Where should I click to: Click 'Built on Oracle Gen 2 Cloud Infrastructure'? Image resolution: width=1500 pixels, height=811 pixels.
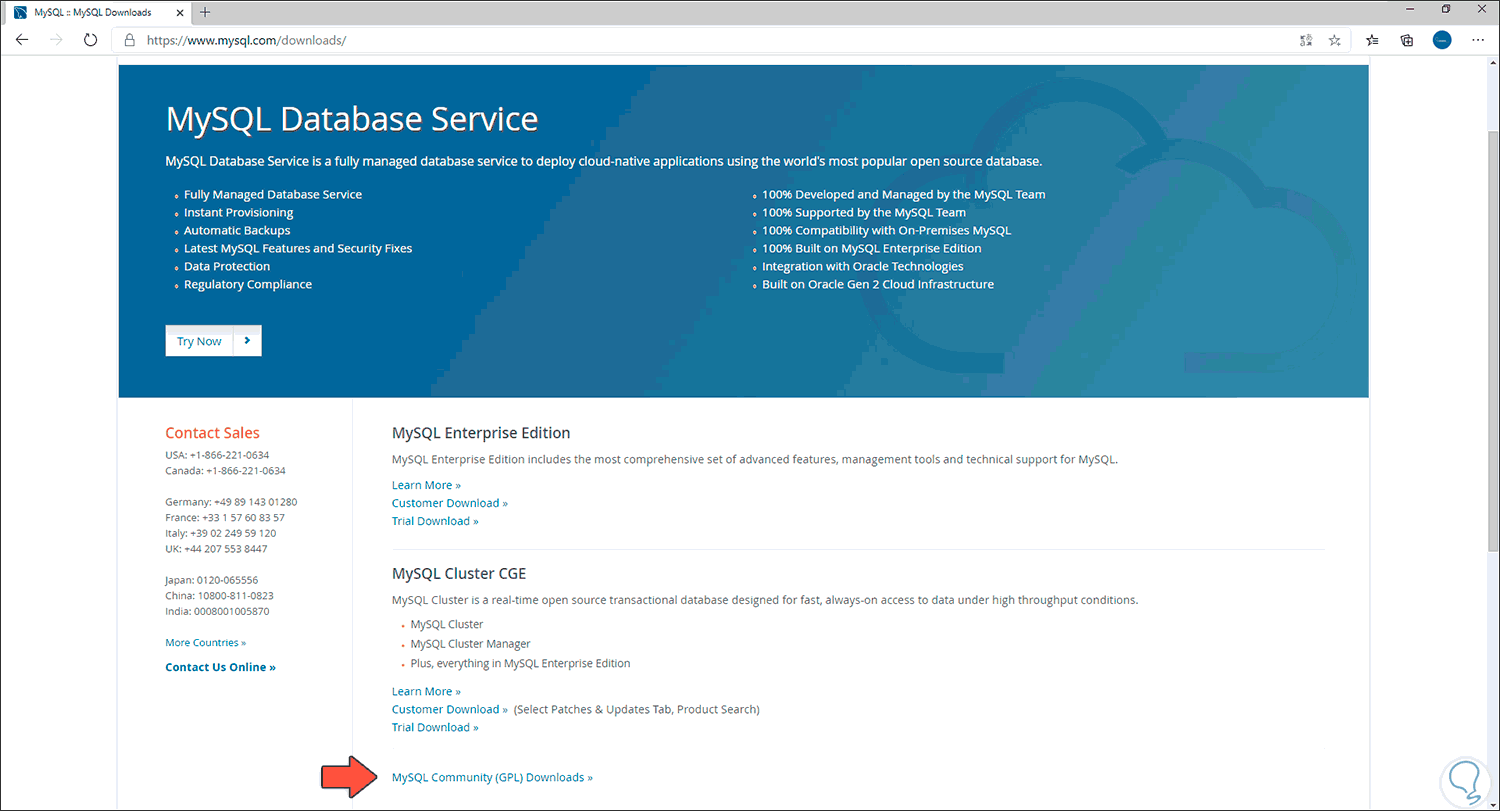[878, 284]
